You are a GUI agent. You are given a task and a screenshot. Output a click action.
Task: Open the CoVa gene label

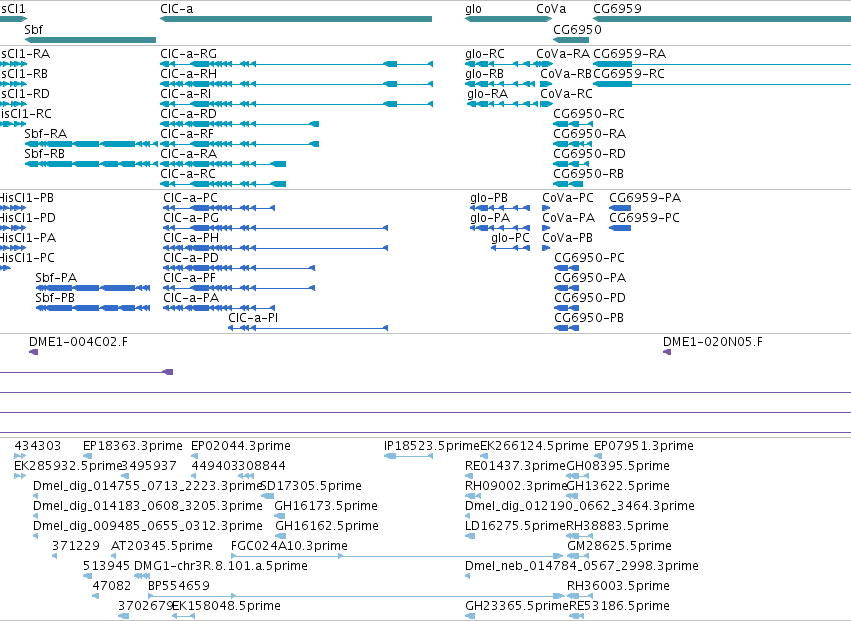551,9
